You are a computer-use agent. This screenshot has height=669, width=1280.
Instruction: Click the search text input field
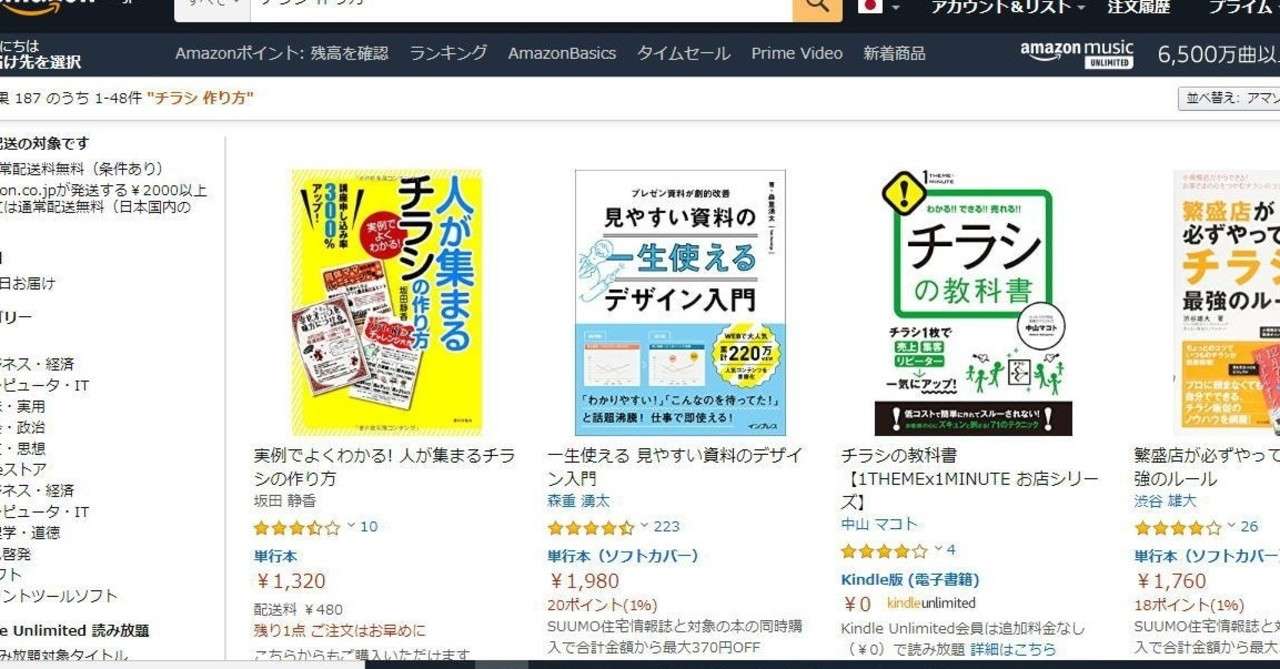pos(521,7)
